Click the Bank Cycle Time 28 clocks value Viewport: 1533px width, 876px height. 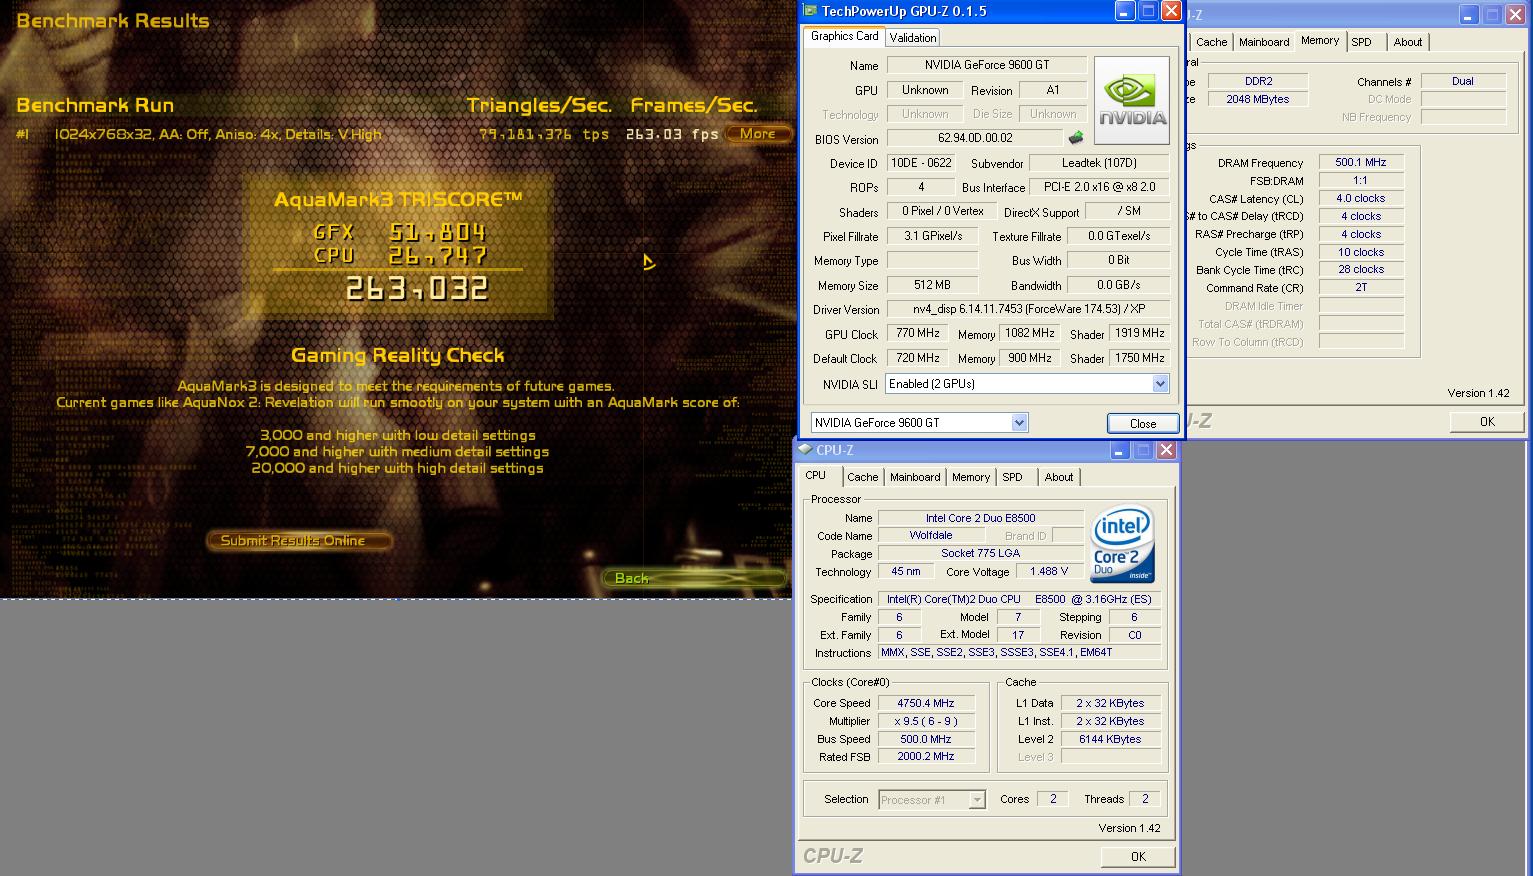1361,269
